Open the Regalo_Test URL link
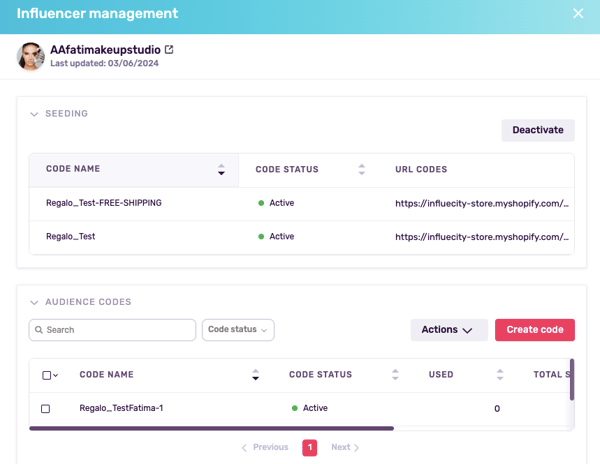600x464 pixels. [482, 237]
